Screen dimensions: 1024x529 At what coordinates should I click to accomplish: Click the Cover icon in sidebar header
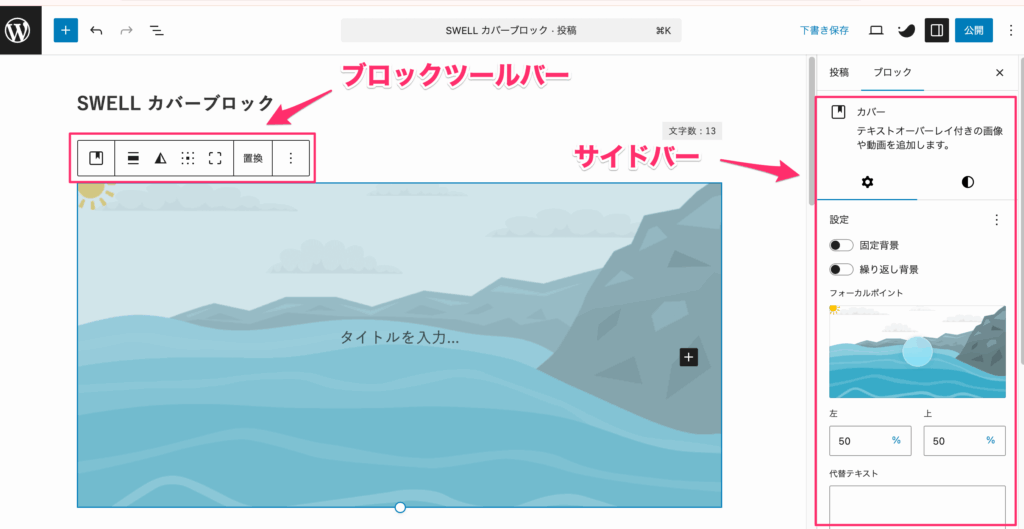click(x=838, y=112)
